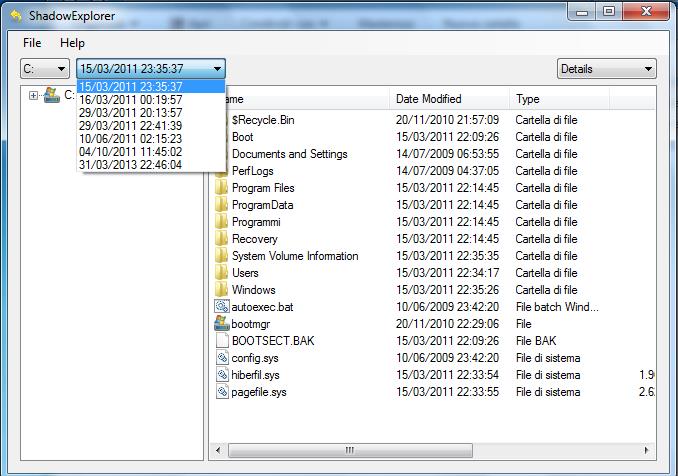Select the Boot folder name
The height and width of the screenshot is (476, 678).
[243, 137]
